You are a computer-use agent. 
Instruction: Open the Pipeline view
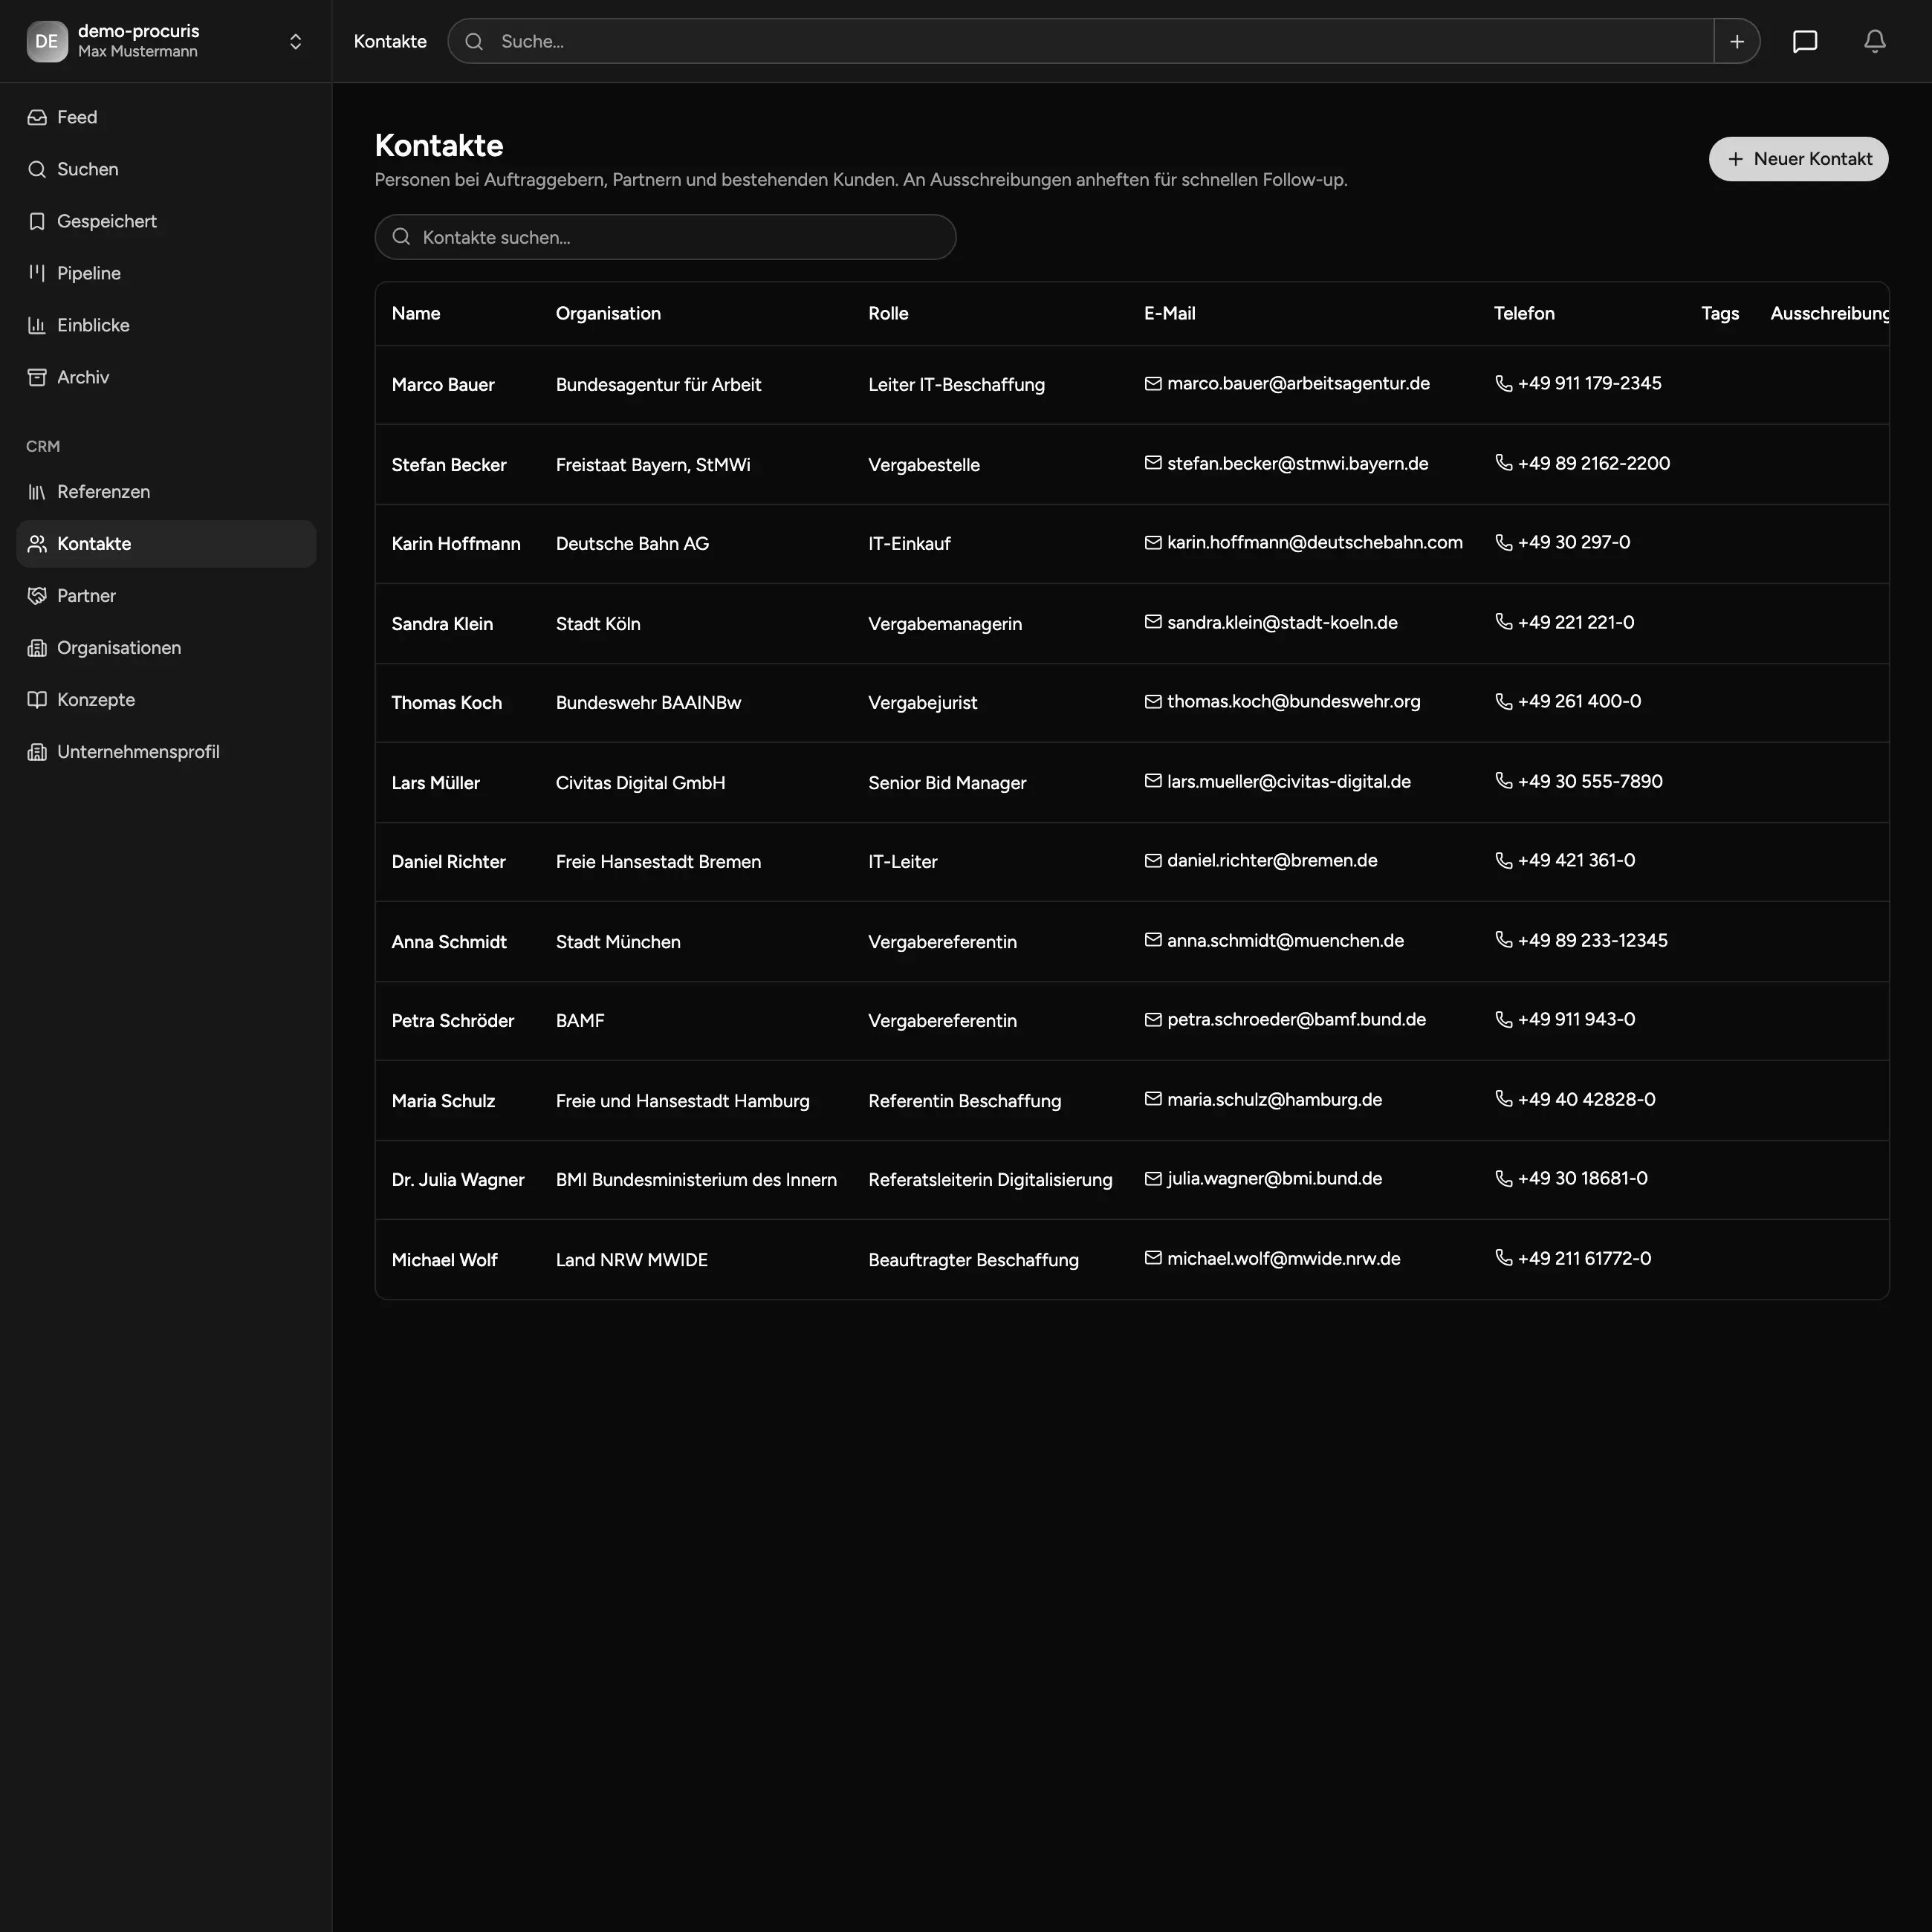coord(166,273)
